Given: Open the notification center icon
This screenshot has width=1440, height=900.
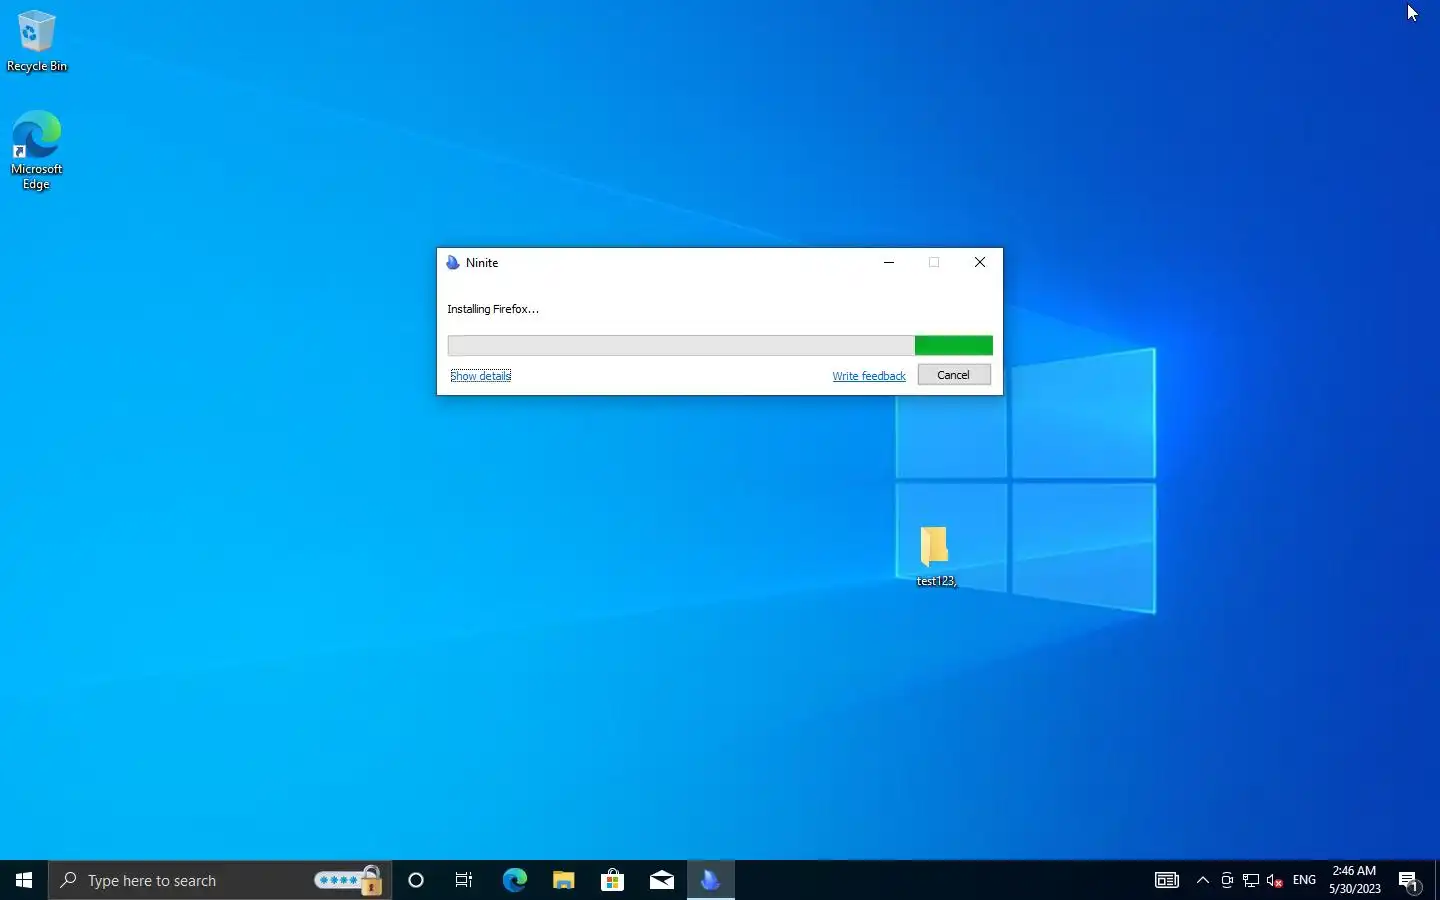Looking at the screenshot, I should click(1409, 881).
